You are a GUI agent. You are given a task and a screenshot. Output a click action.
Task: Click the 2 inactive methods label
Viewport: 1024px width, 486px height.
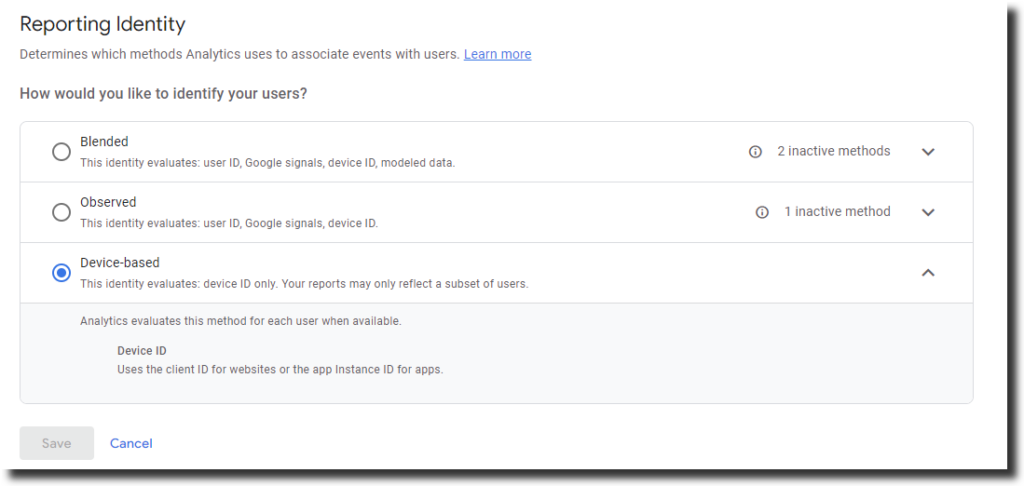tap(833, 151)
